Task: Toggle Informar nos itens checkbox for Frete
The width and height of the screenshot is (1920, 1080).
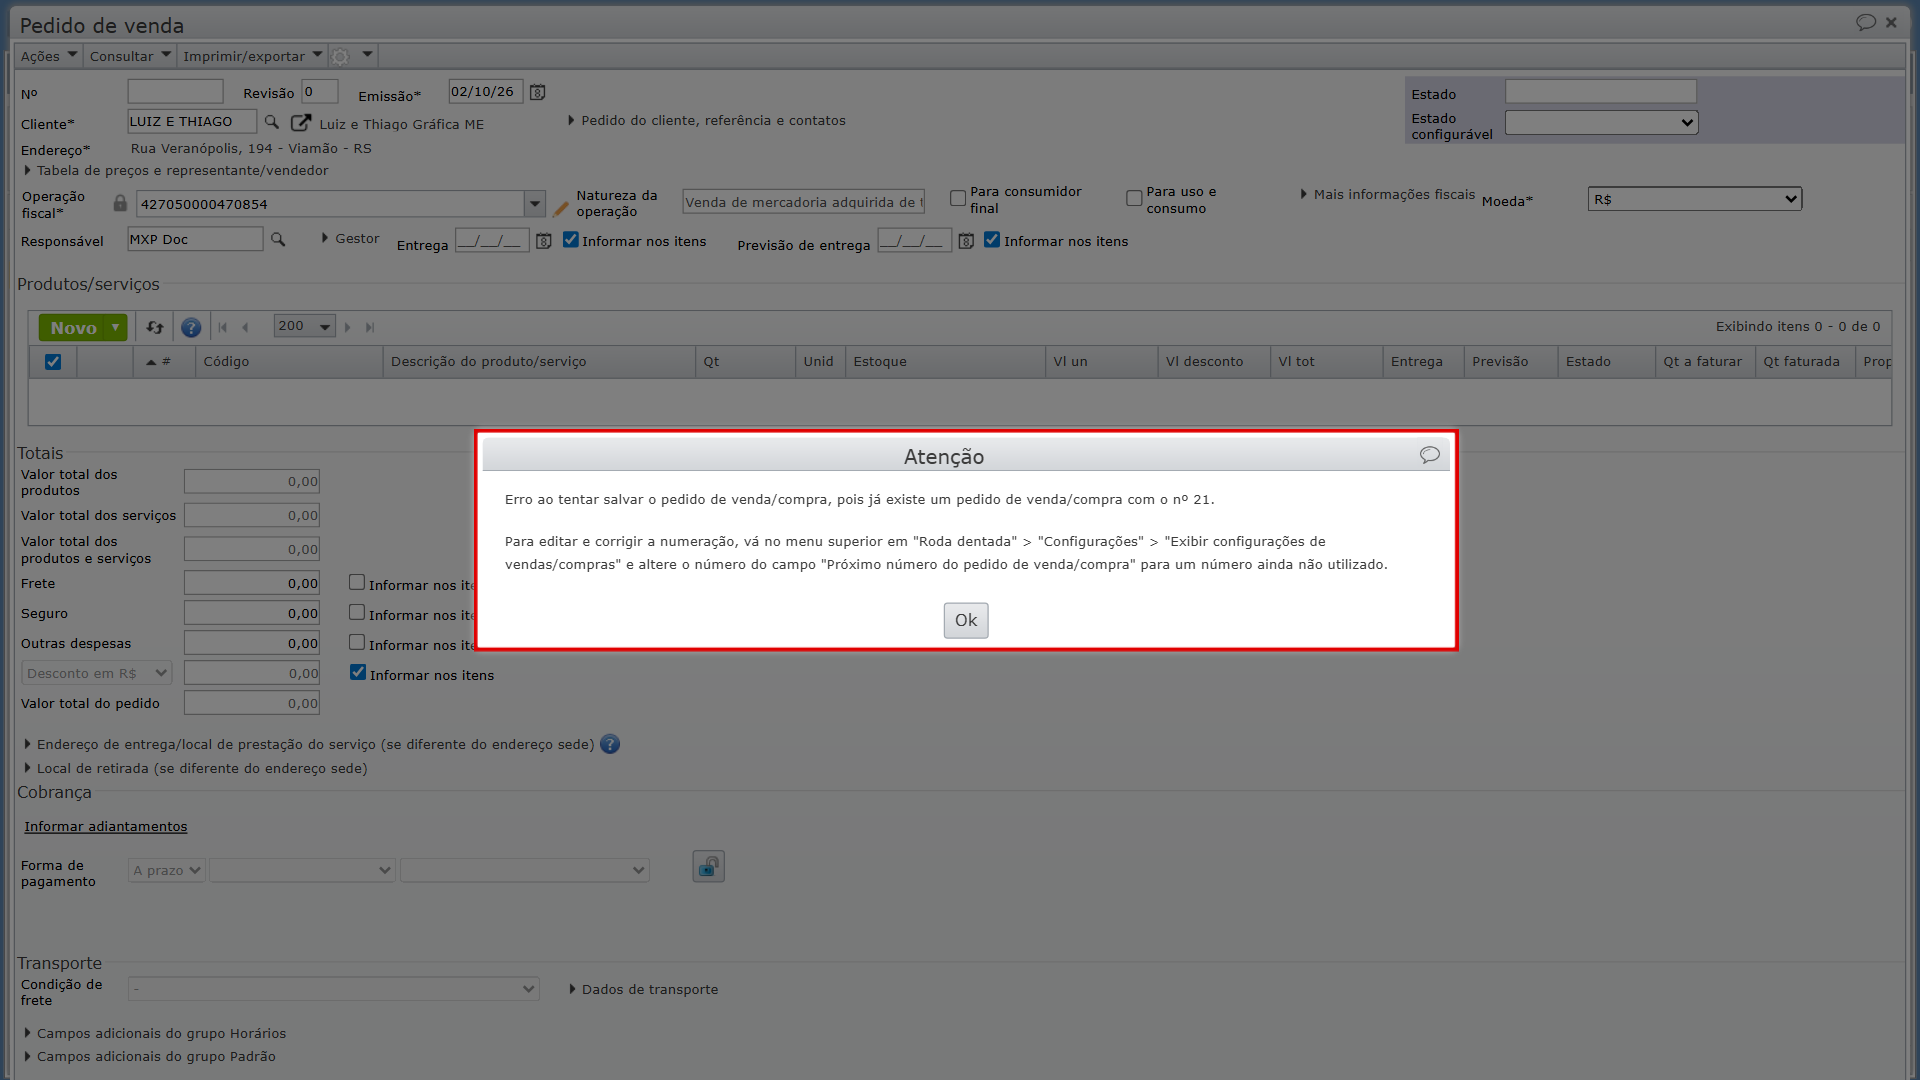Action: pos(357,582)
